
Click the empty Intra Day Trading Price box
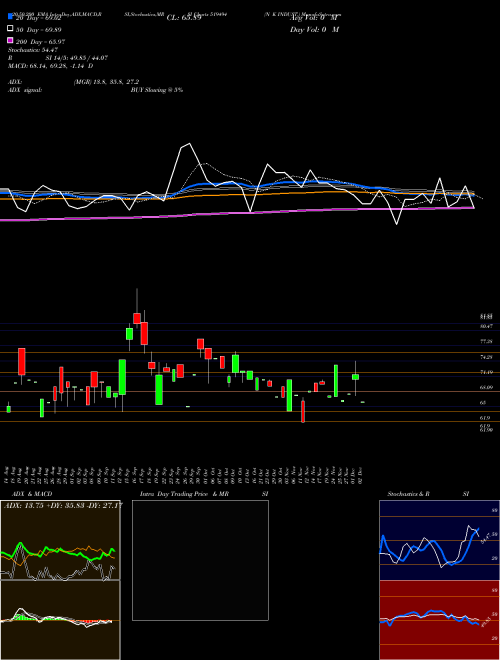pyautogui.click(x=200, y=560)
